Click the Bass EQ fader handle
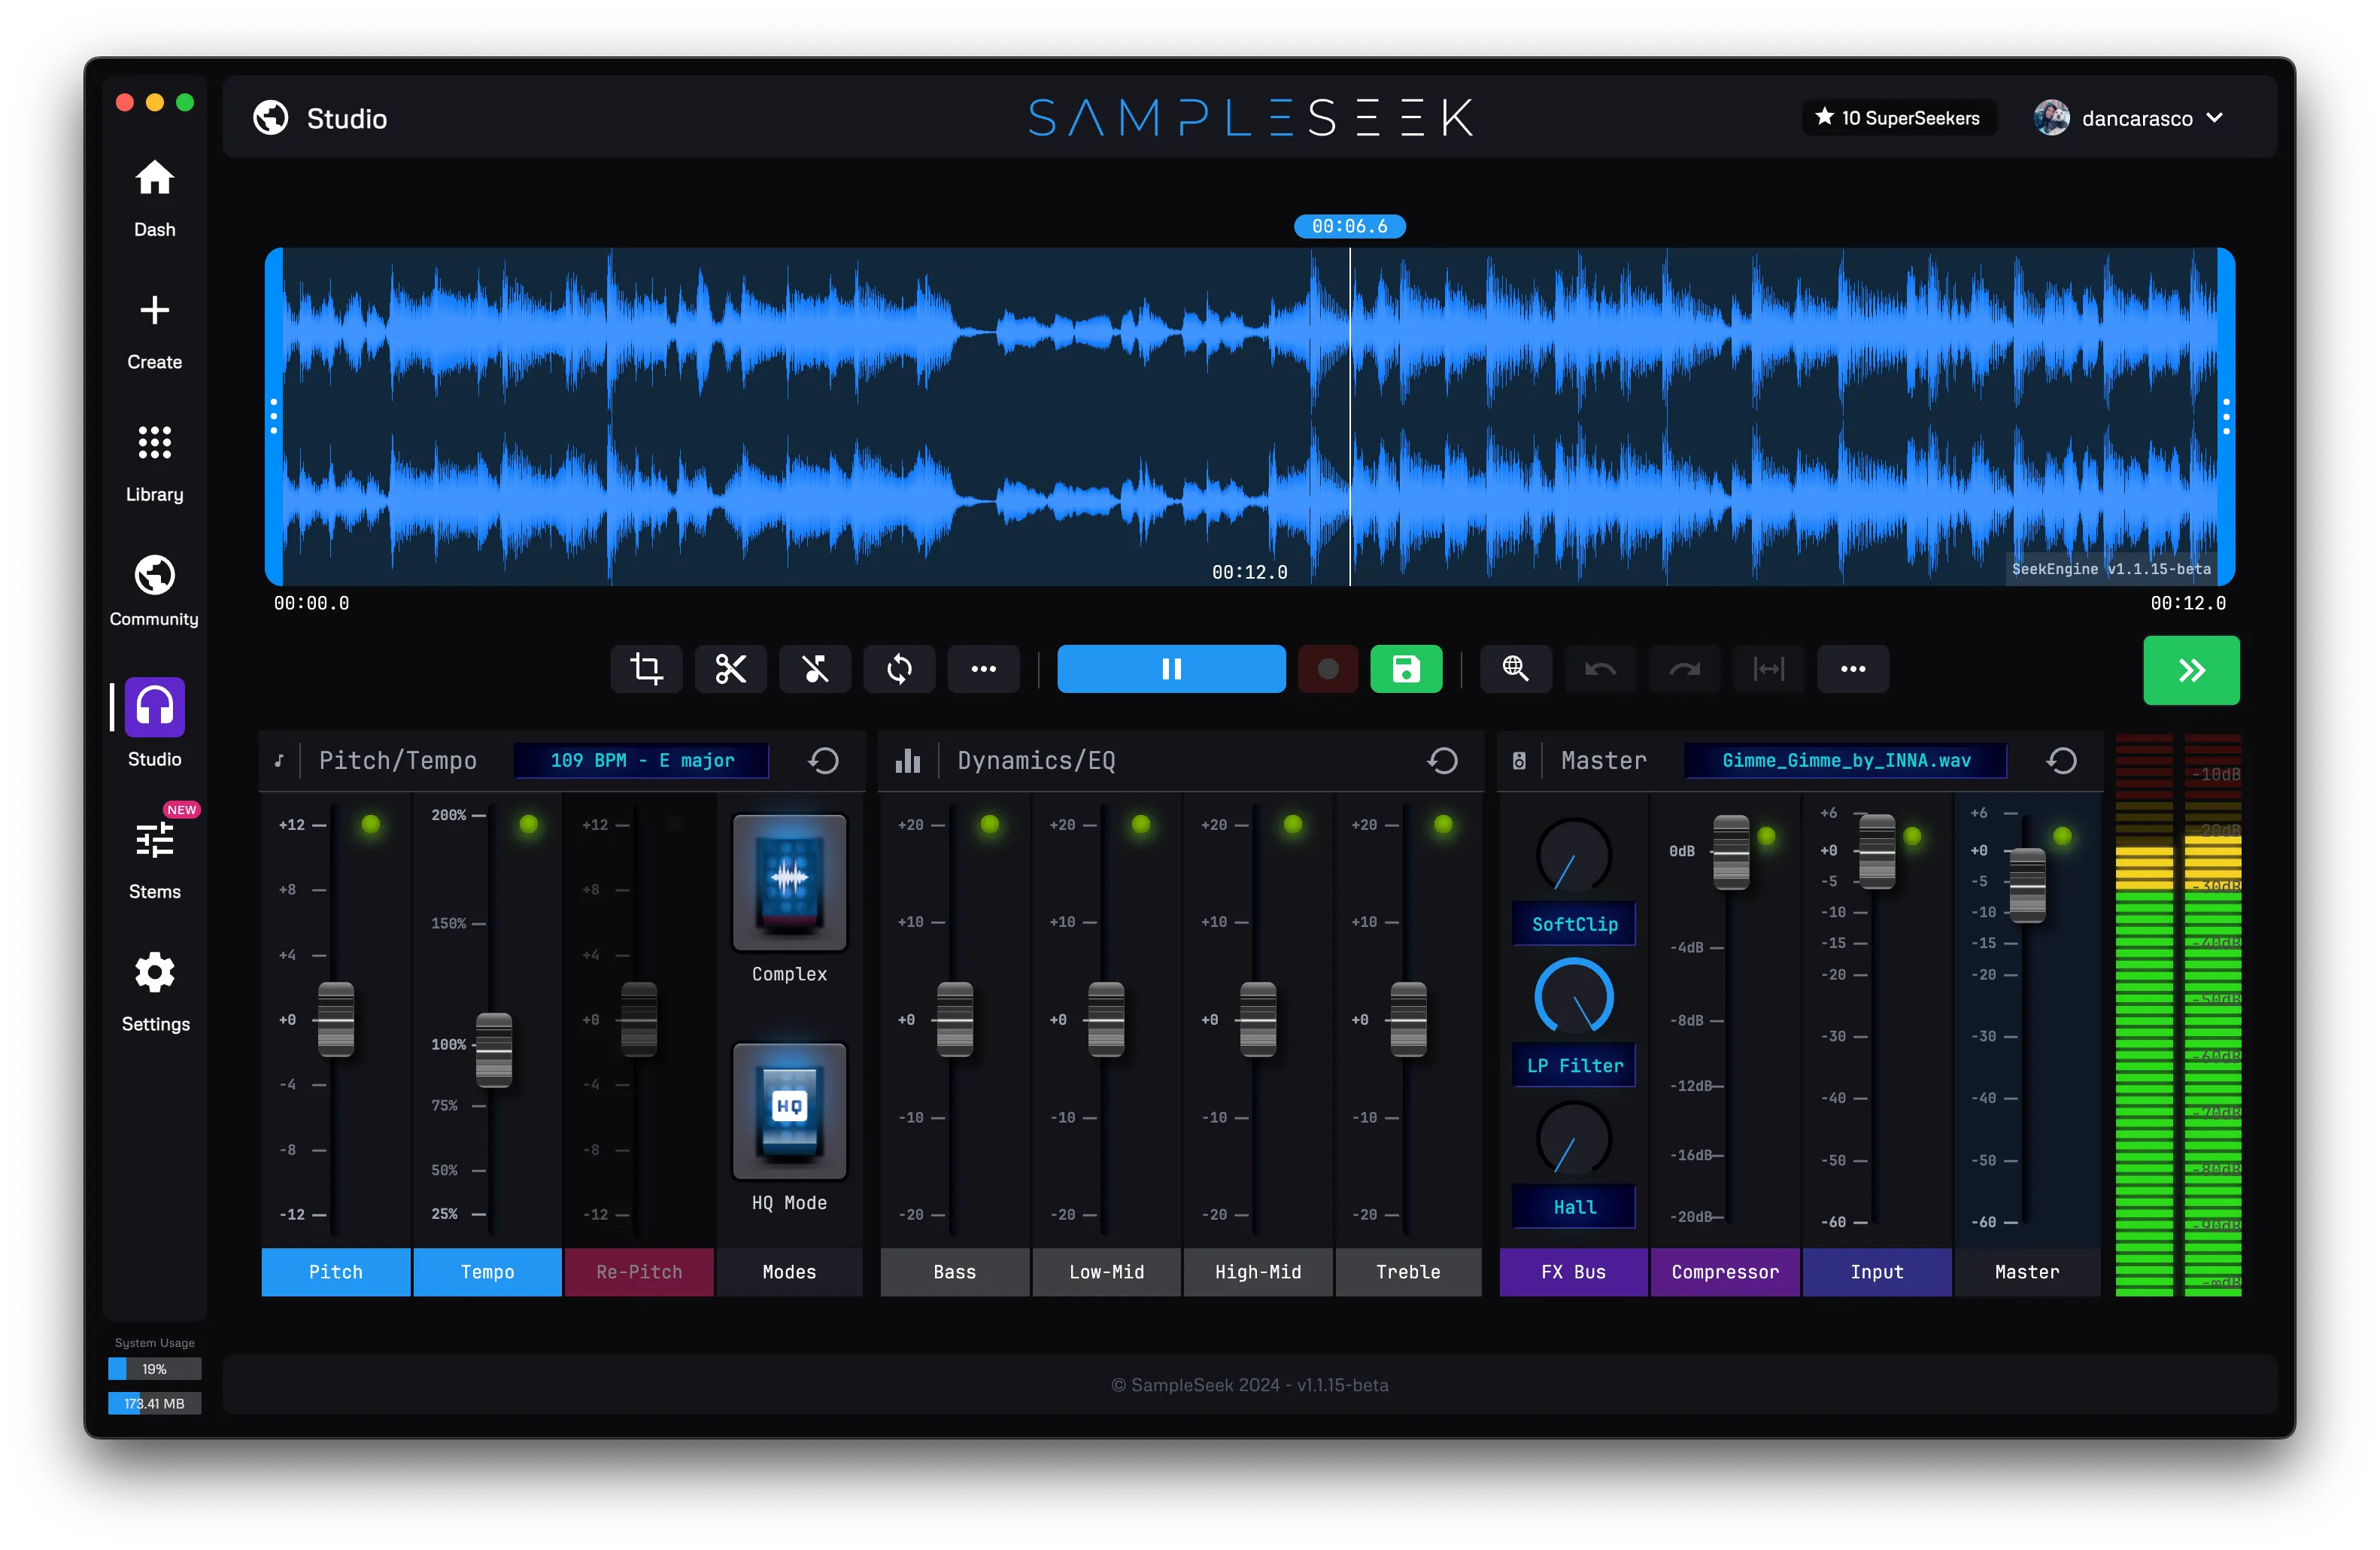Screen dimensions: 2380x1550 click(x=955, y=1020)
